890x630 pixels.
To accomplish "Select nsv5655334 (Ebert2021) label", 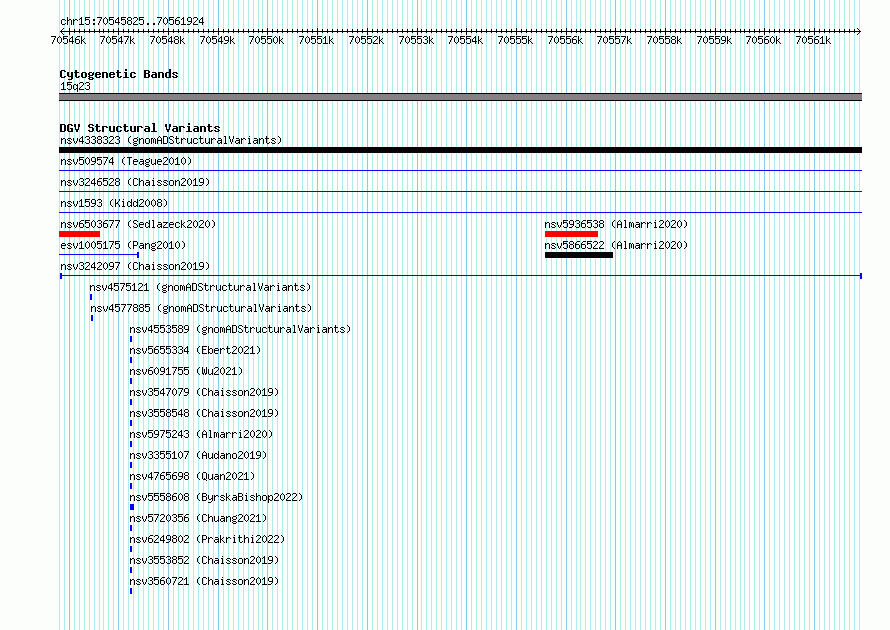I will coord(195,350).
